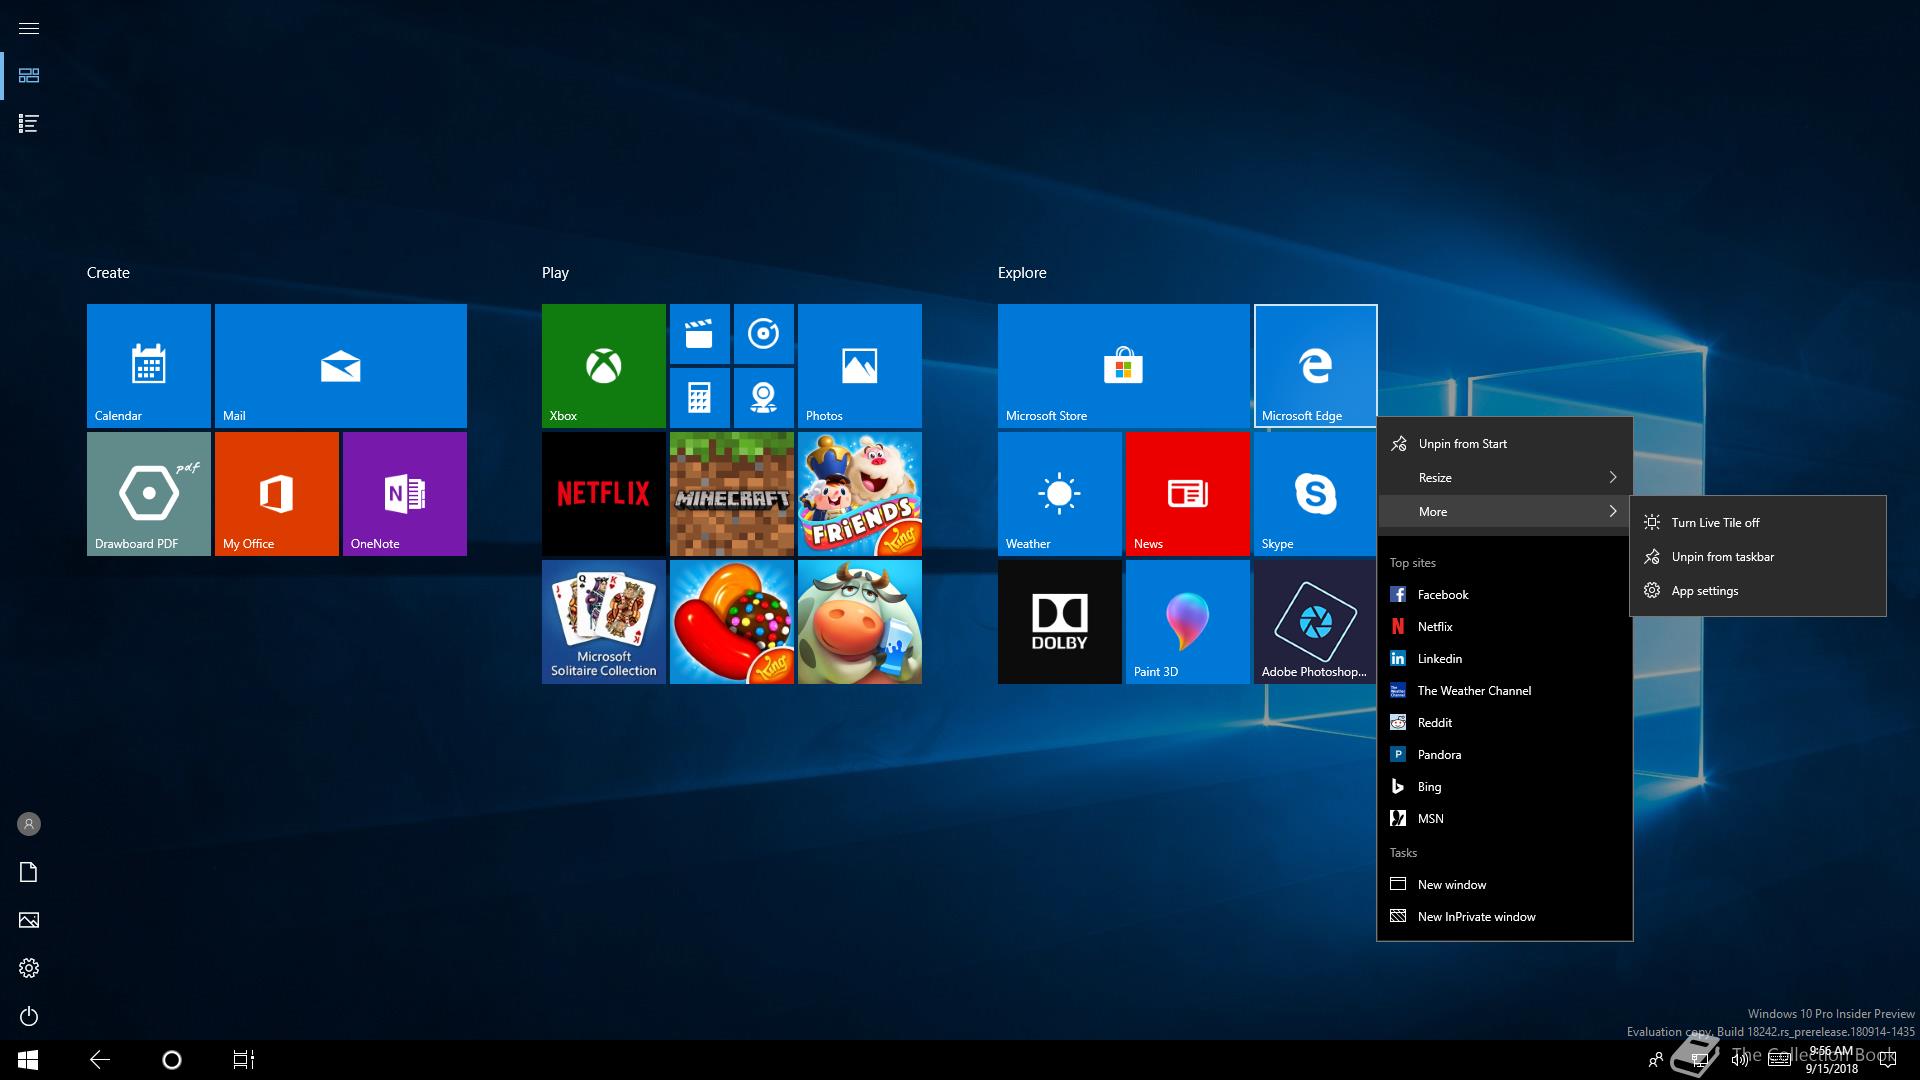This screenshot has width=1920, height=1080.
Task: Open Facebook from Top sites
Action: tap(1442, 595)
